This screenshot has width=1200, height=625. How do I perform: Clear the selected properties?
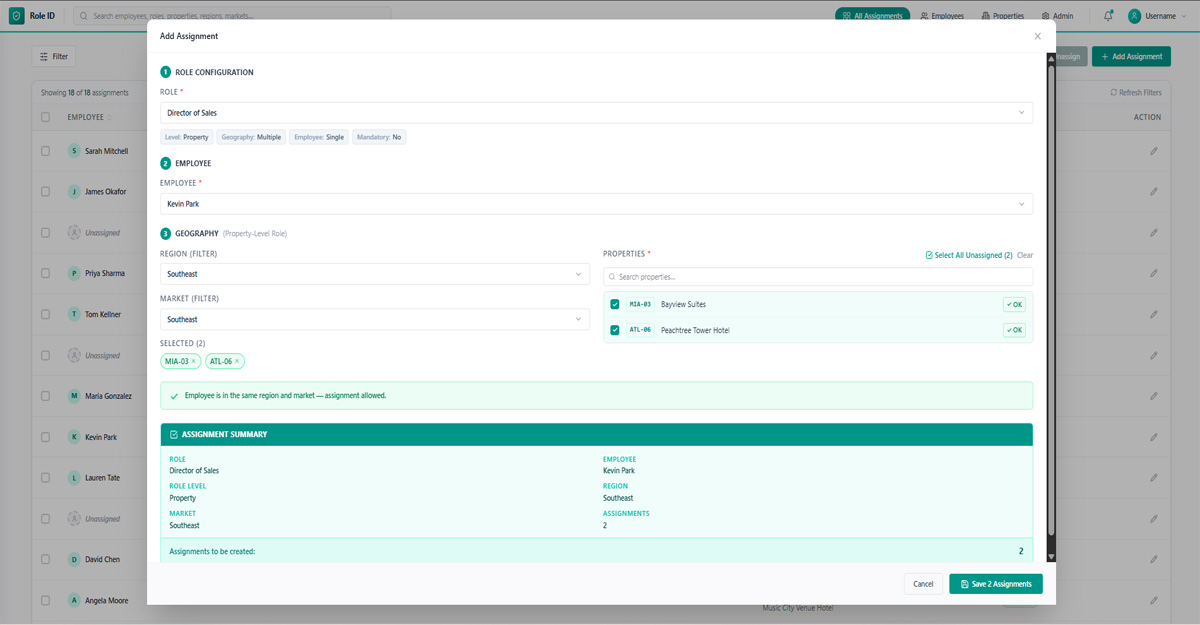coord(1025,255)
